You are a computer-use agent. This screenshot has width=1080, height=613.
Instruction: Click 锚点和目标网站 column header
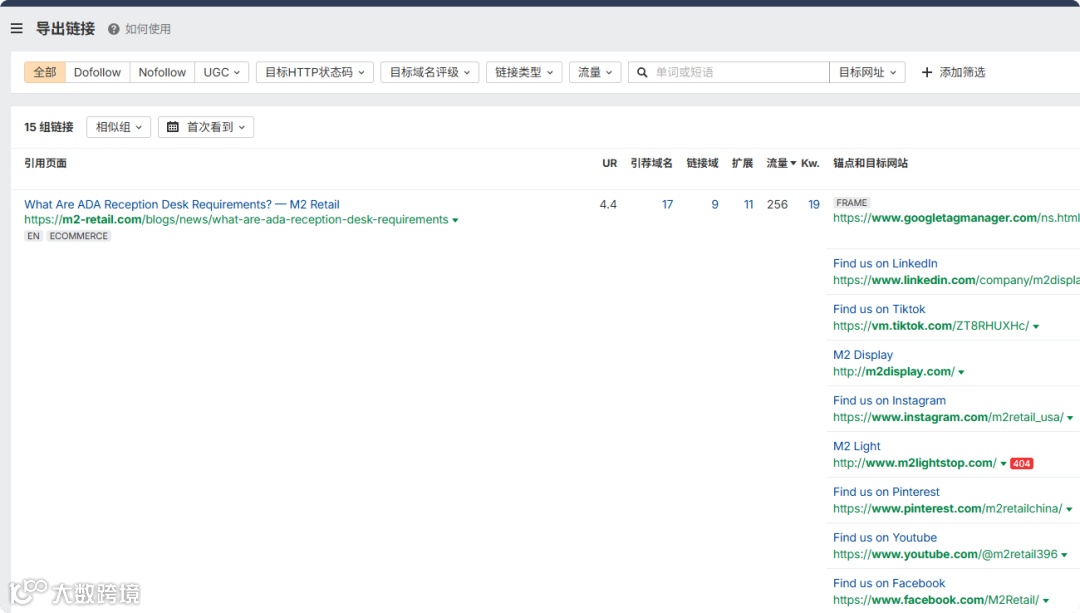[x=871, y=163]
